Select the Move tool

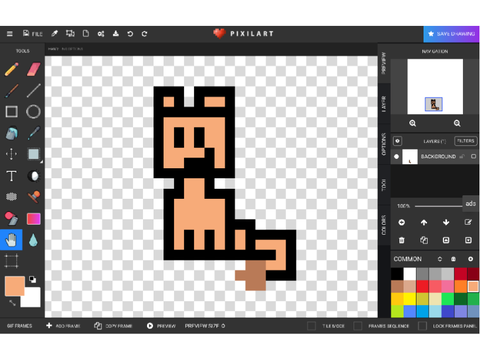pyautogui.click(x=12, y=154)
